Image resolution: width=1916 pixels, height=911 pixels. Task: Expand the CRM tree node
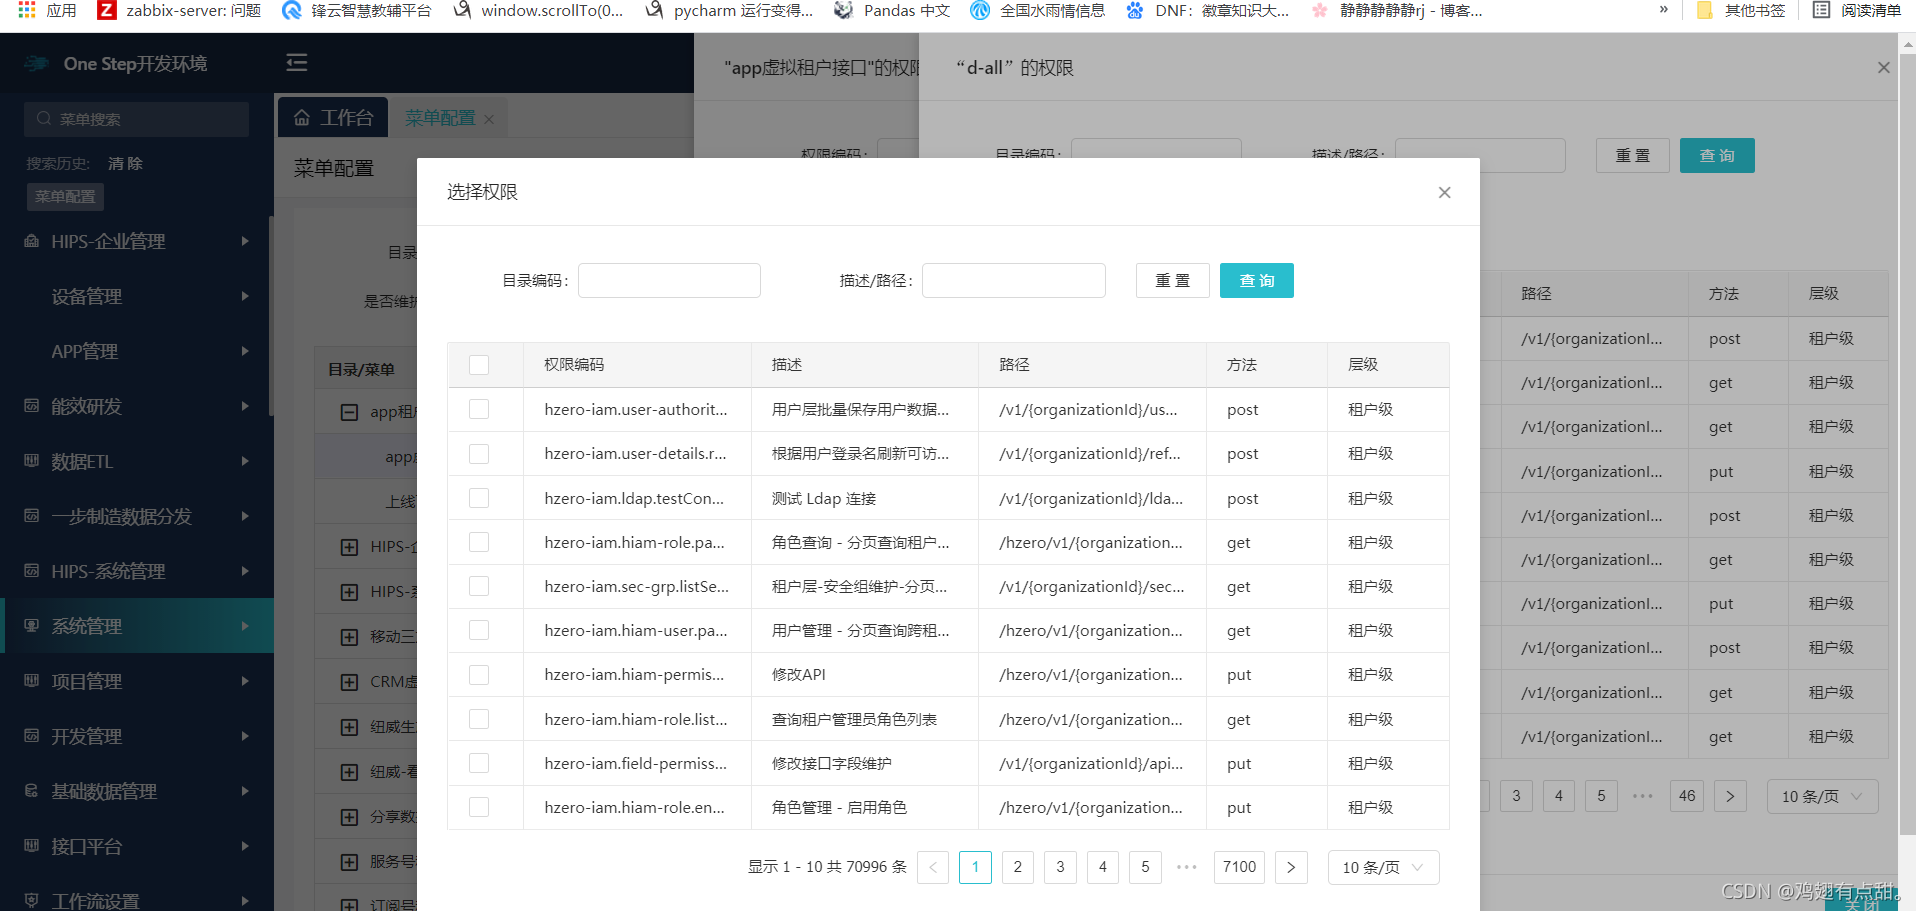click(349, 682)
